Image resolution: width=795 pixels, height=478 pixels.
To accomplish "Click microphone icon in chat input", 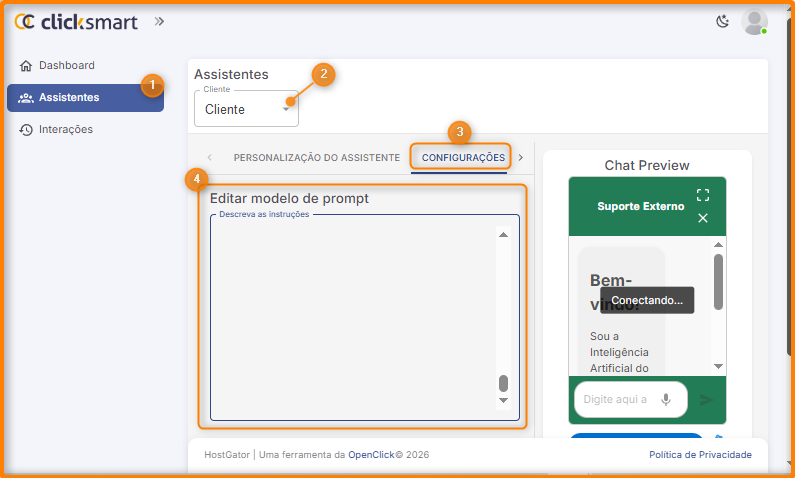I will point(666,400).
